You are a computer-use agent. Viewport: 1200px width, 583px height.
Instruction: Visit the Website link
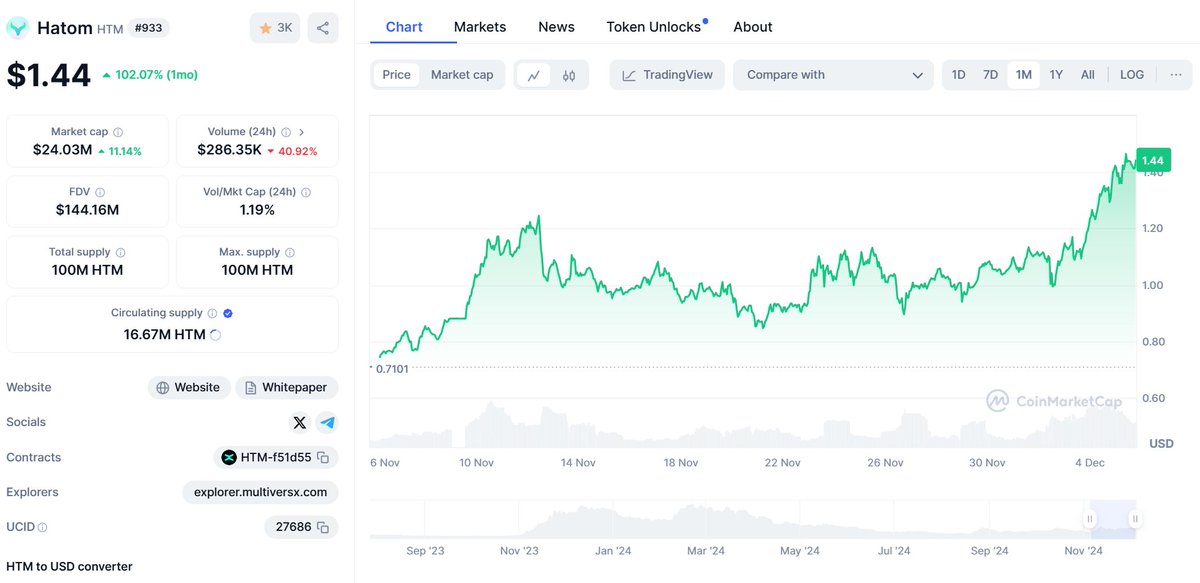click(189, 388)
